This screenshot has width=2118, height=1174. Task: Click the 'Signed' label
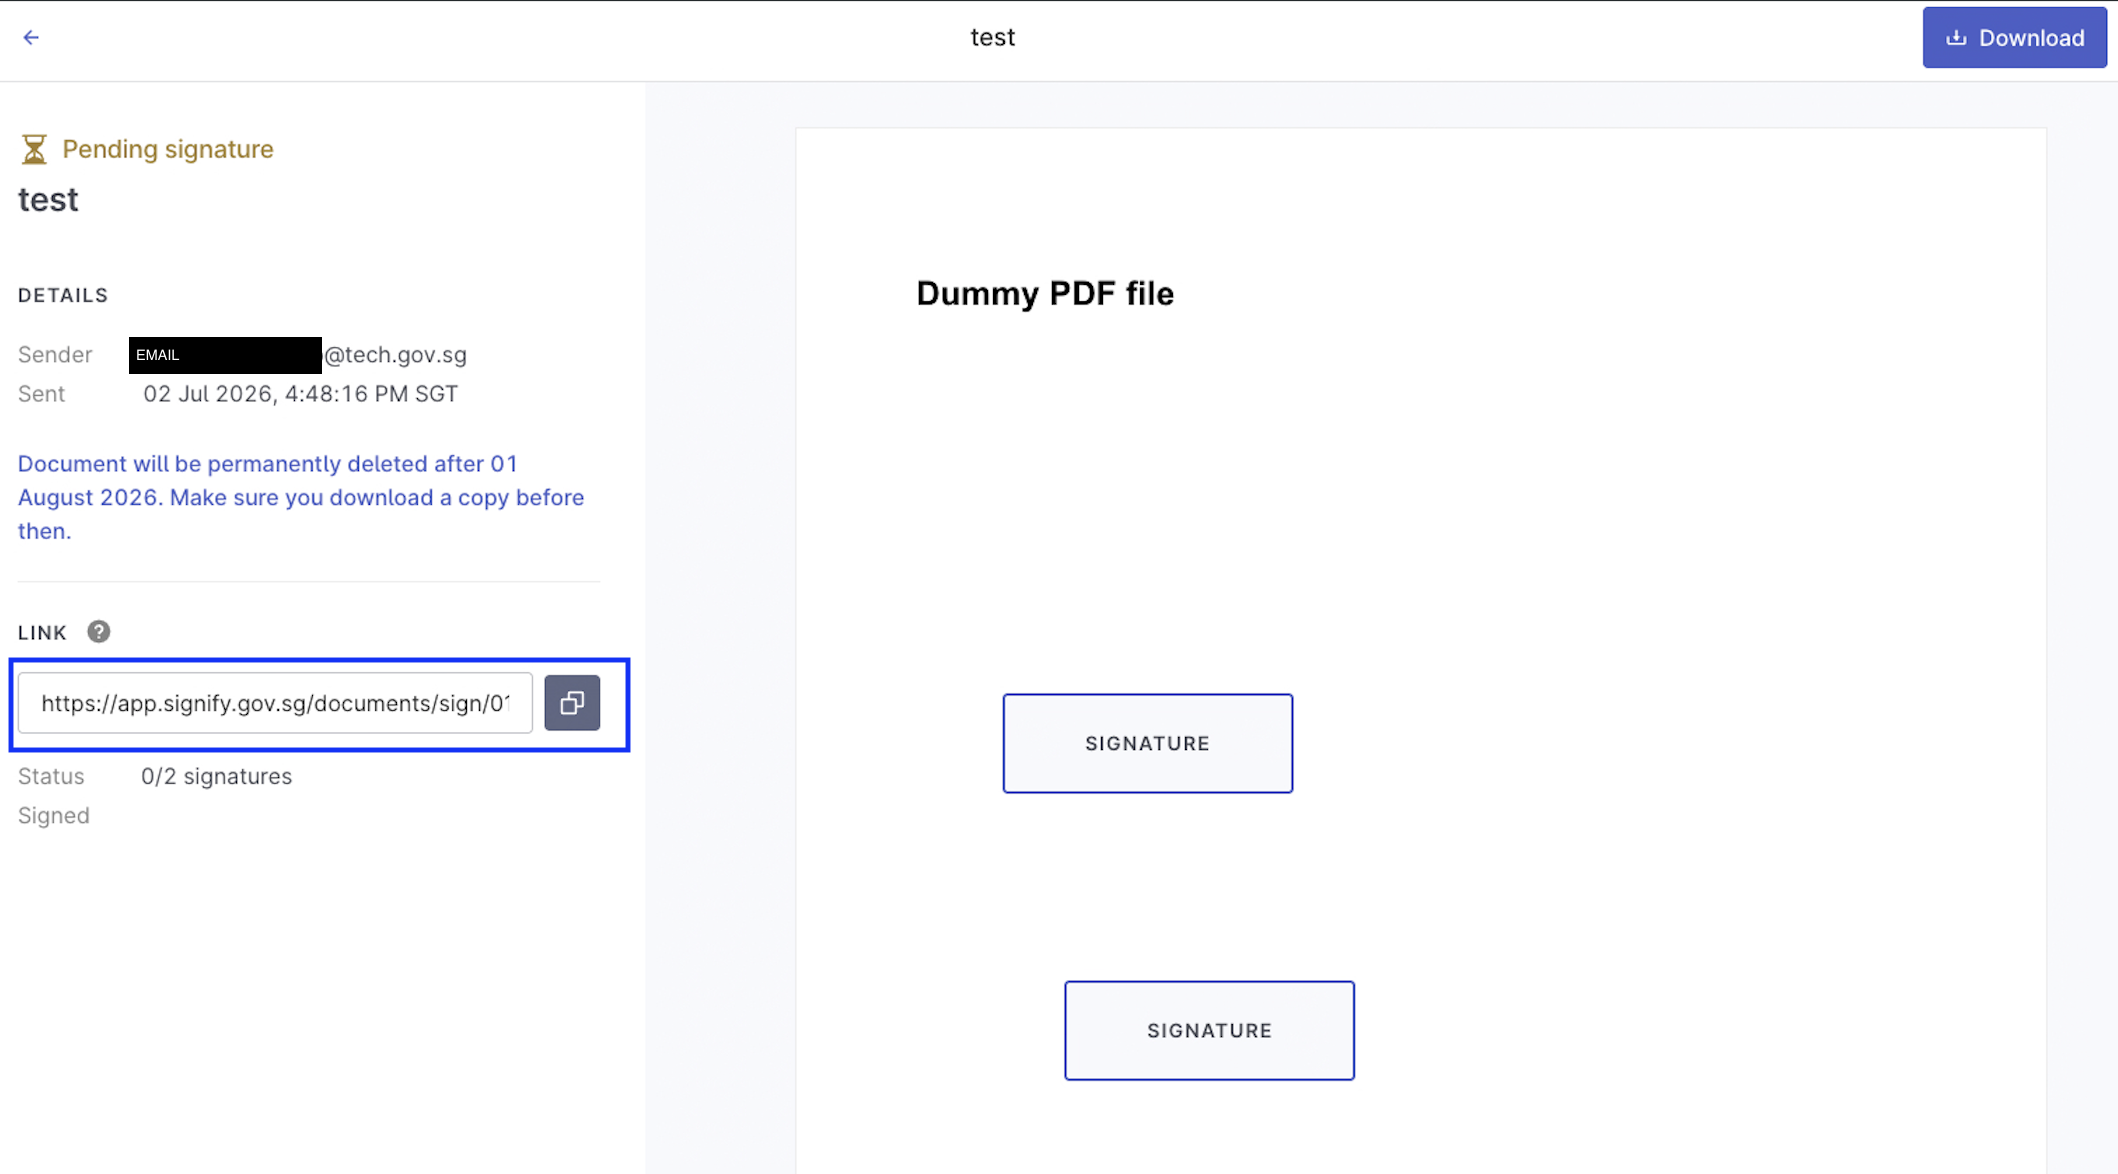(x=54, y=815)
